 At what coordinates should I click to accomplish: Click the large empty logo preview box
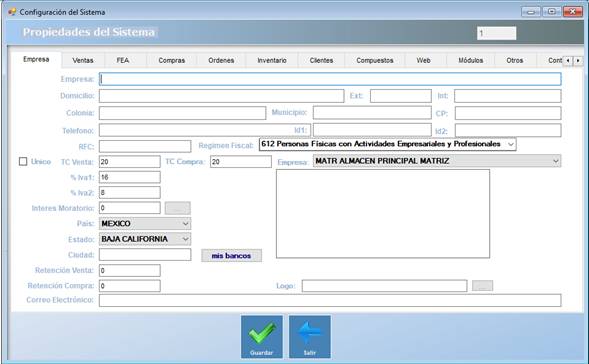(x=383, y=214)
